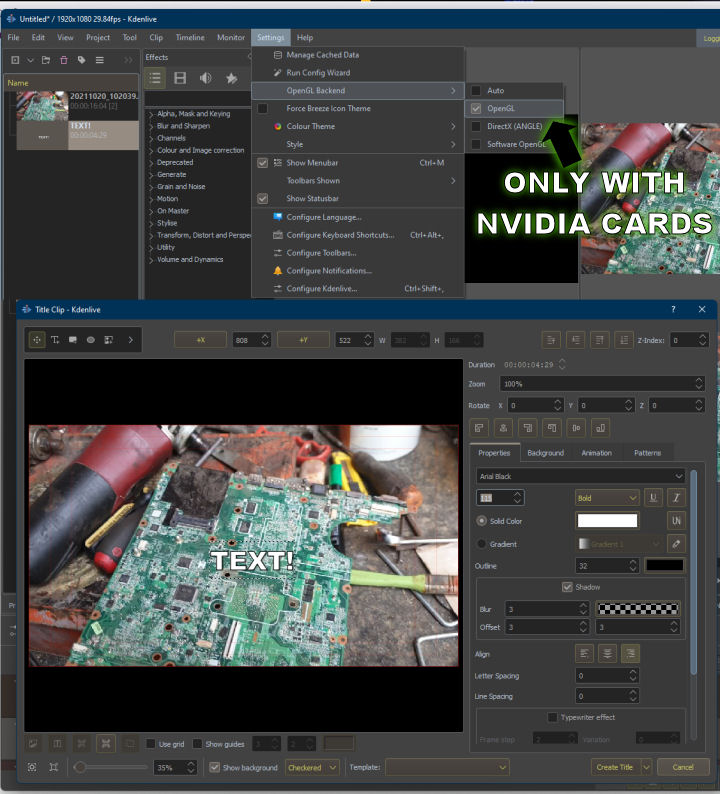
Task: Open the Zoom 100% combo box
Action: 602,384
